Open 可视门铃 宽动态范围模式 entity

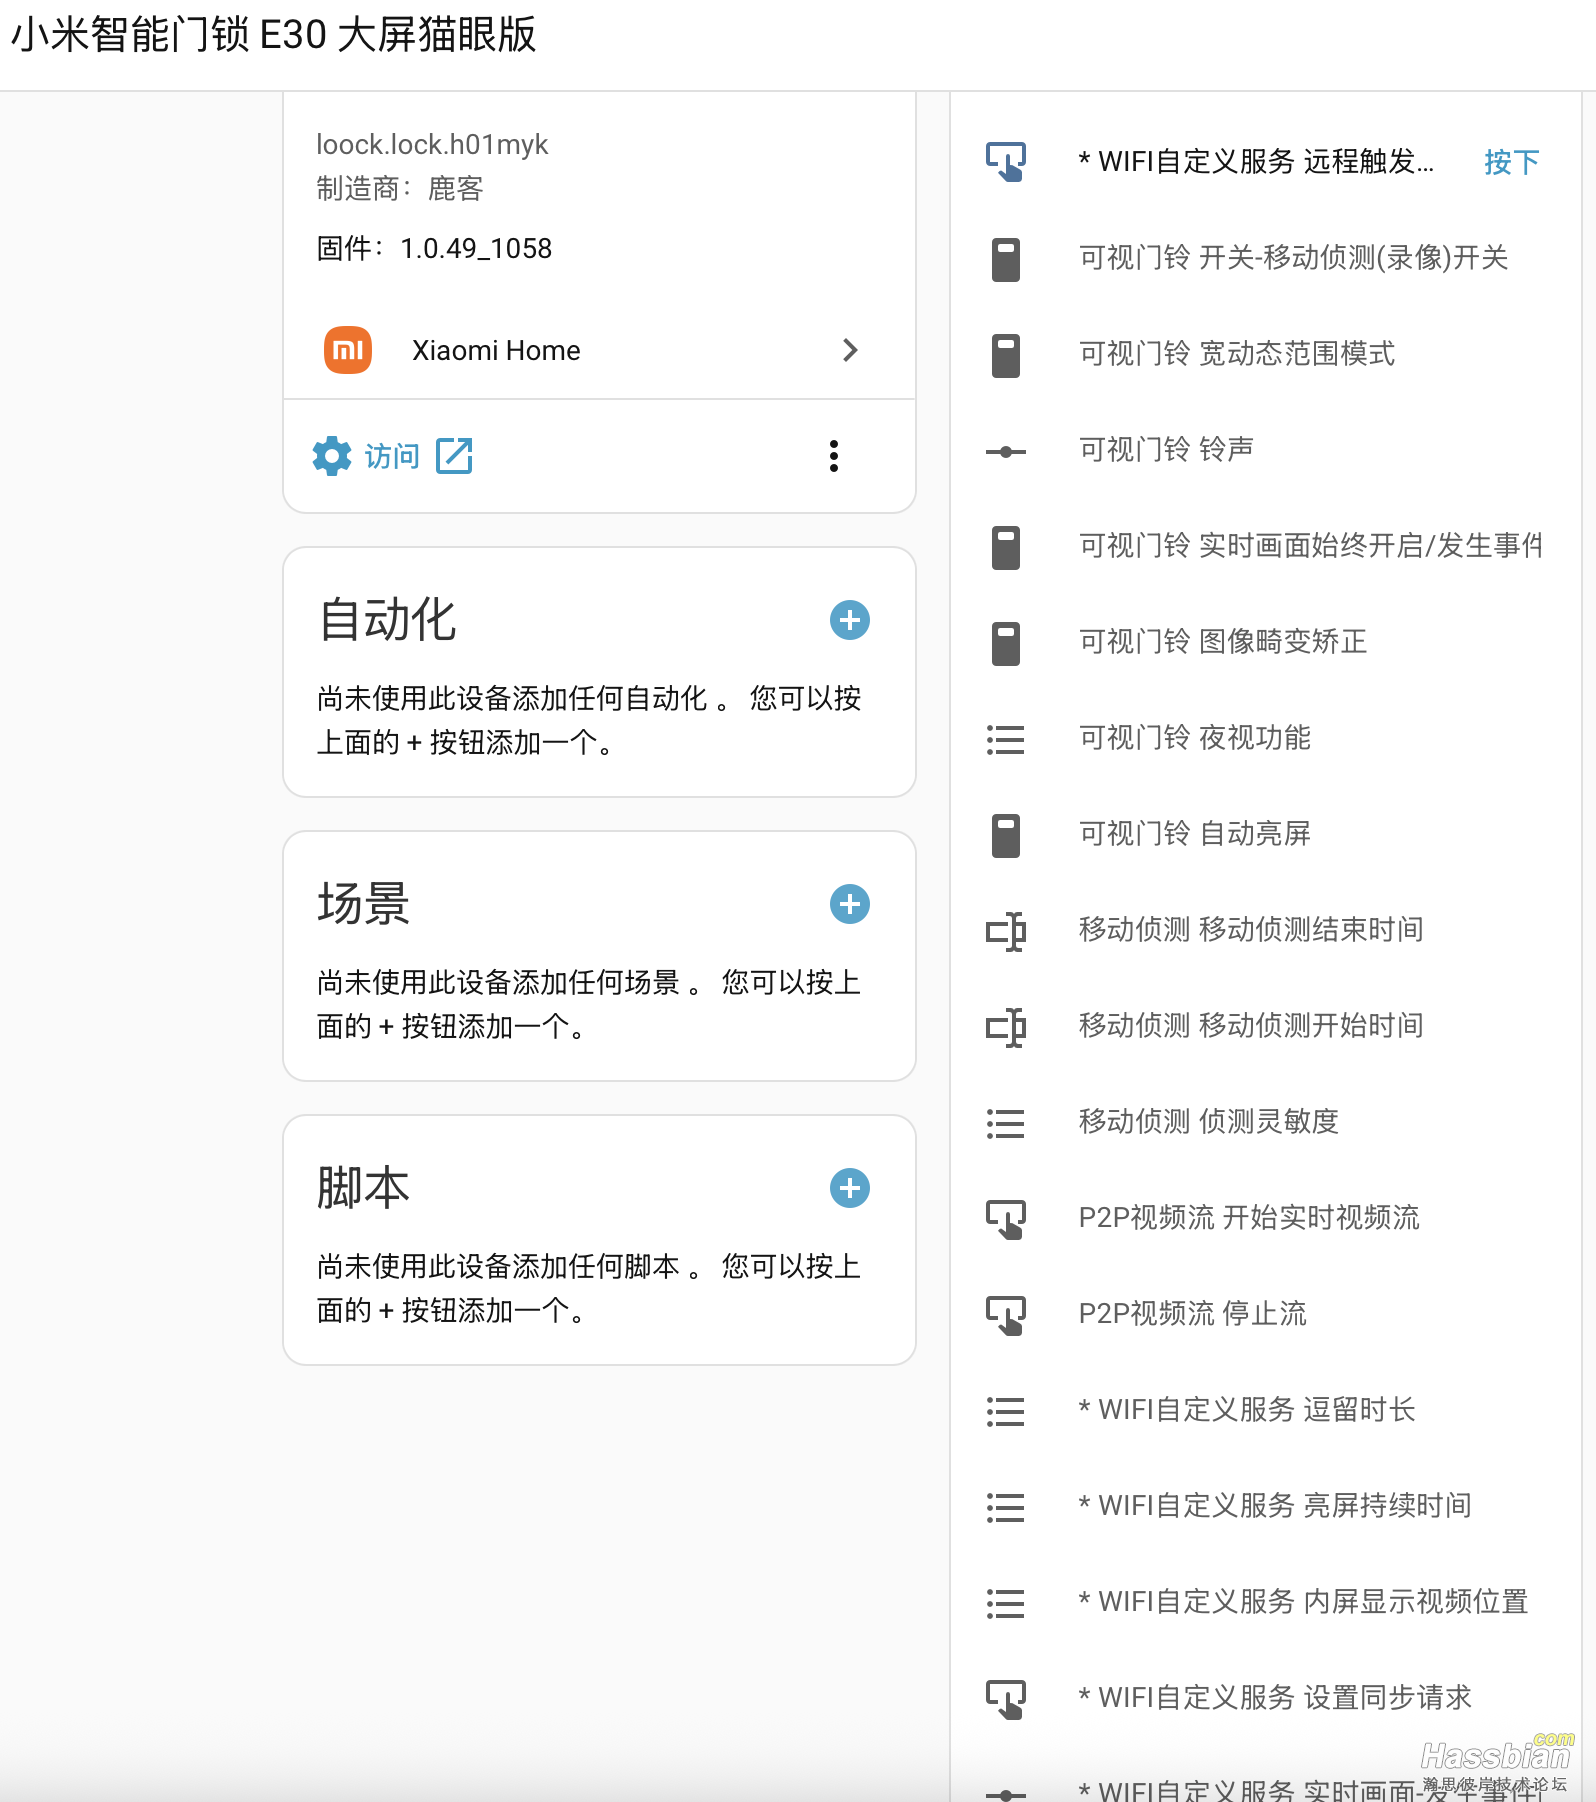pyautogui.click(x=1237, y=354)
